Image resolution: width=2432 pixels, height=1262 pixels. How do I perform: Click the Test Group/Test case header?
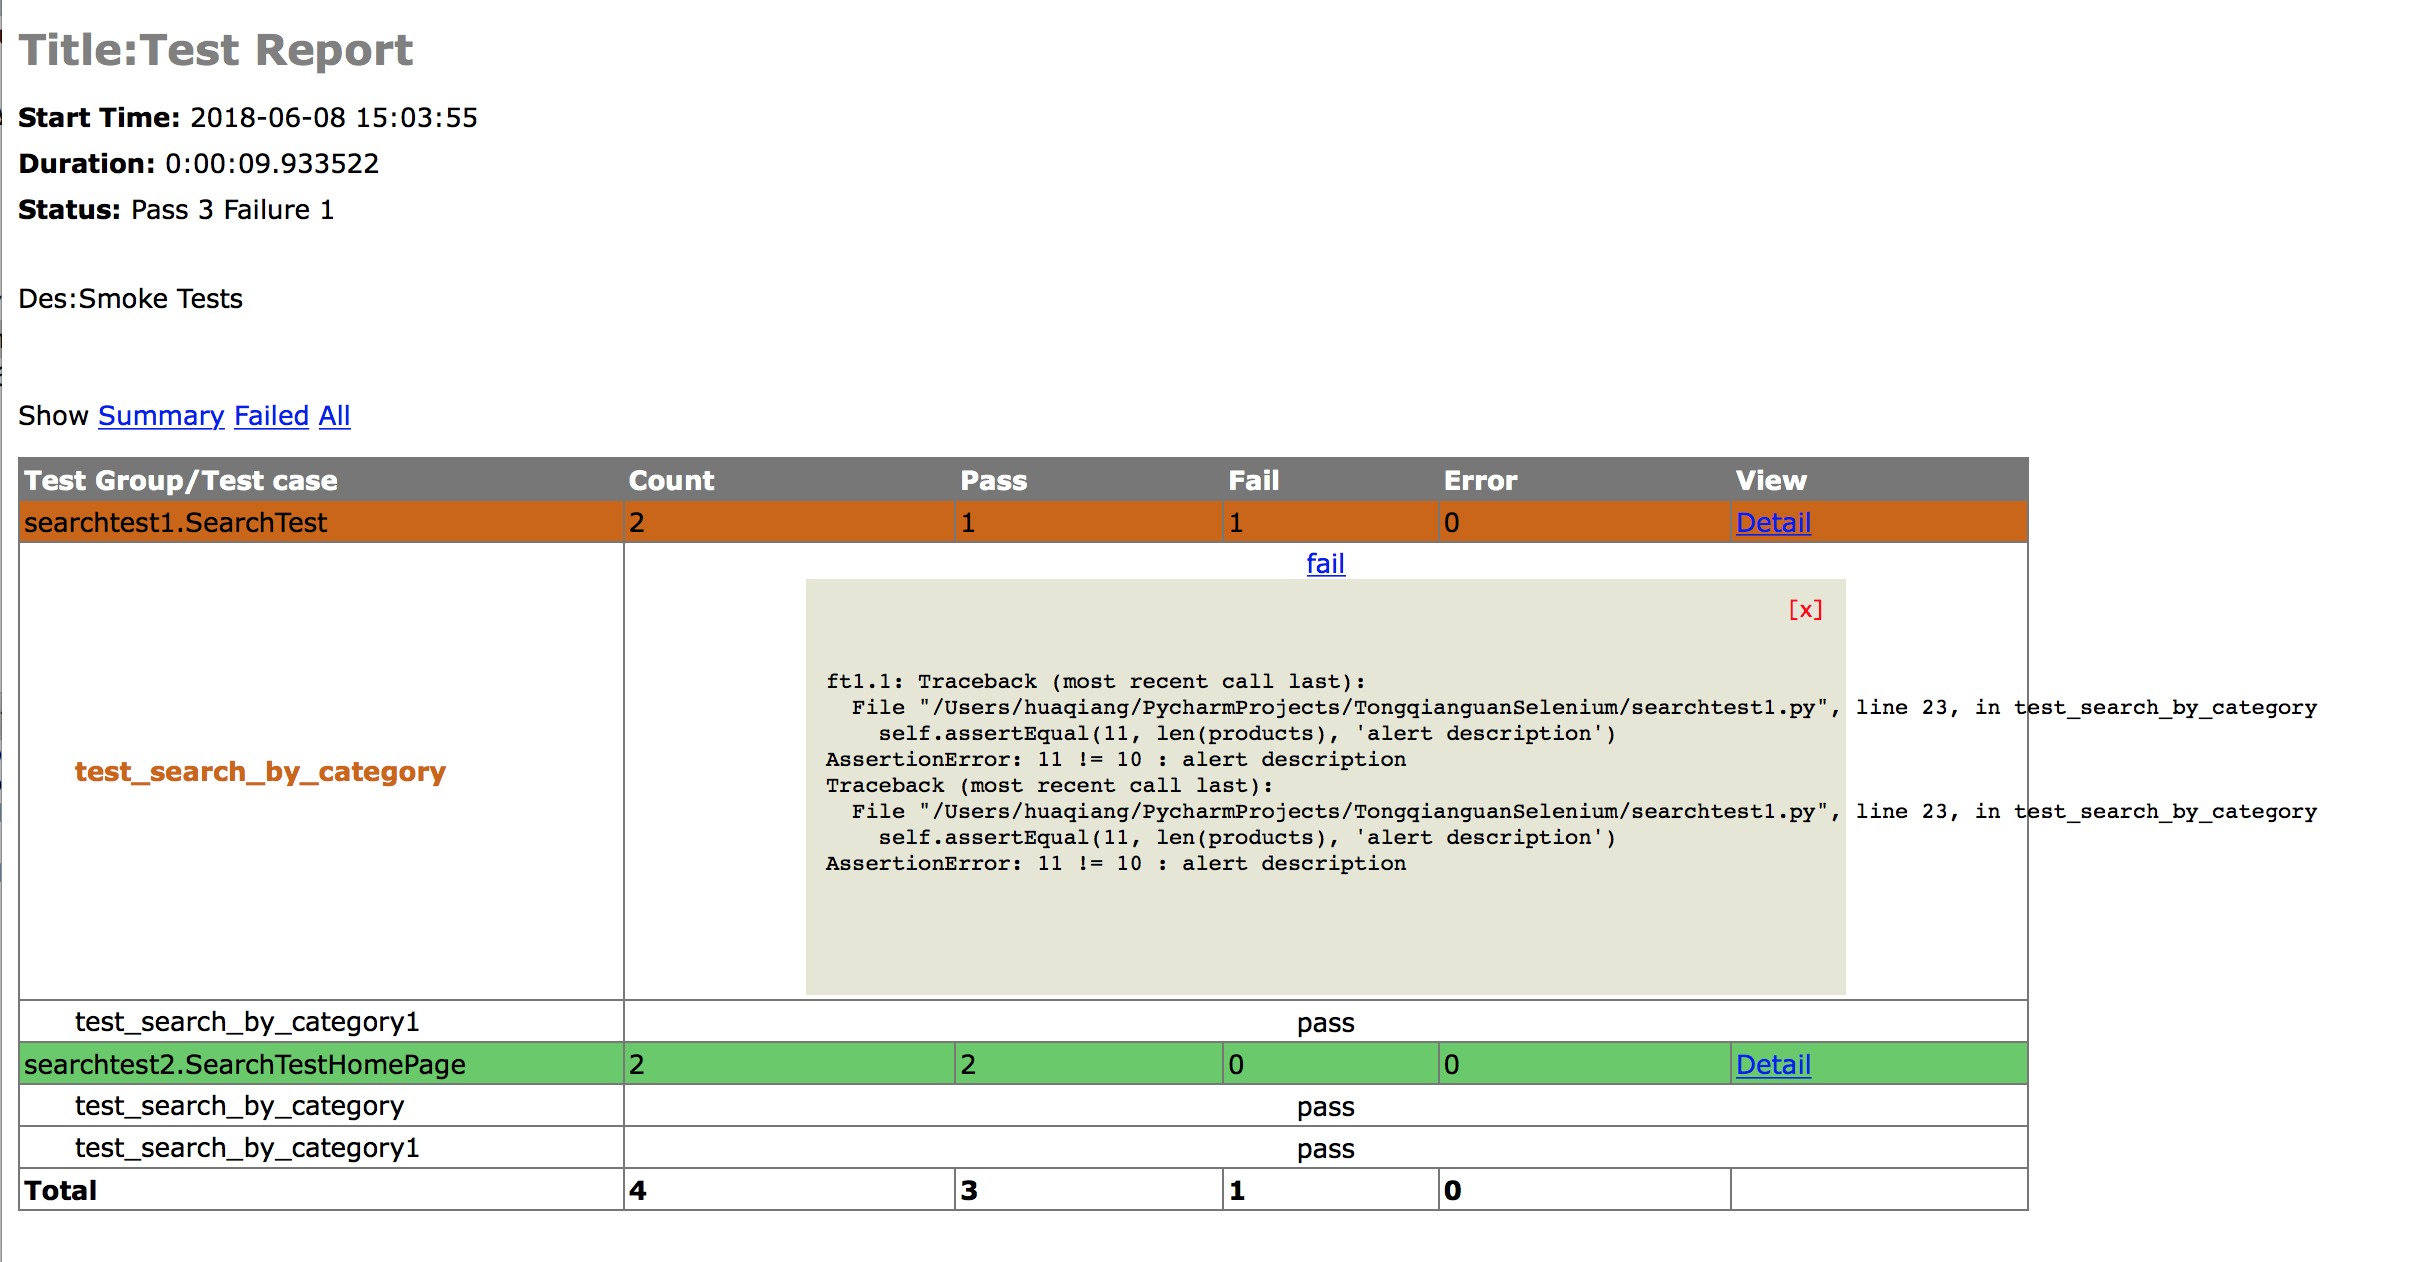click(x=181, y=481)
